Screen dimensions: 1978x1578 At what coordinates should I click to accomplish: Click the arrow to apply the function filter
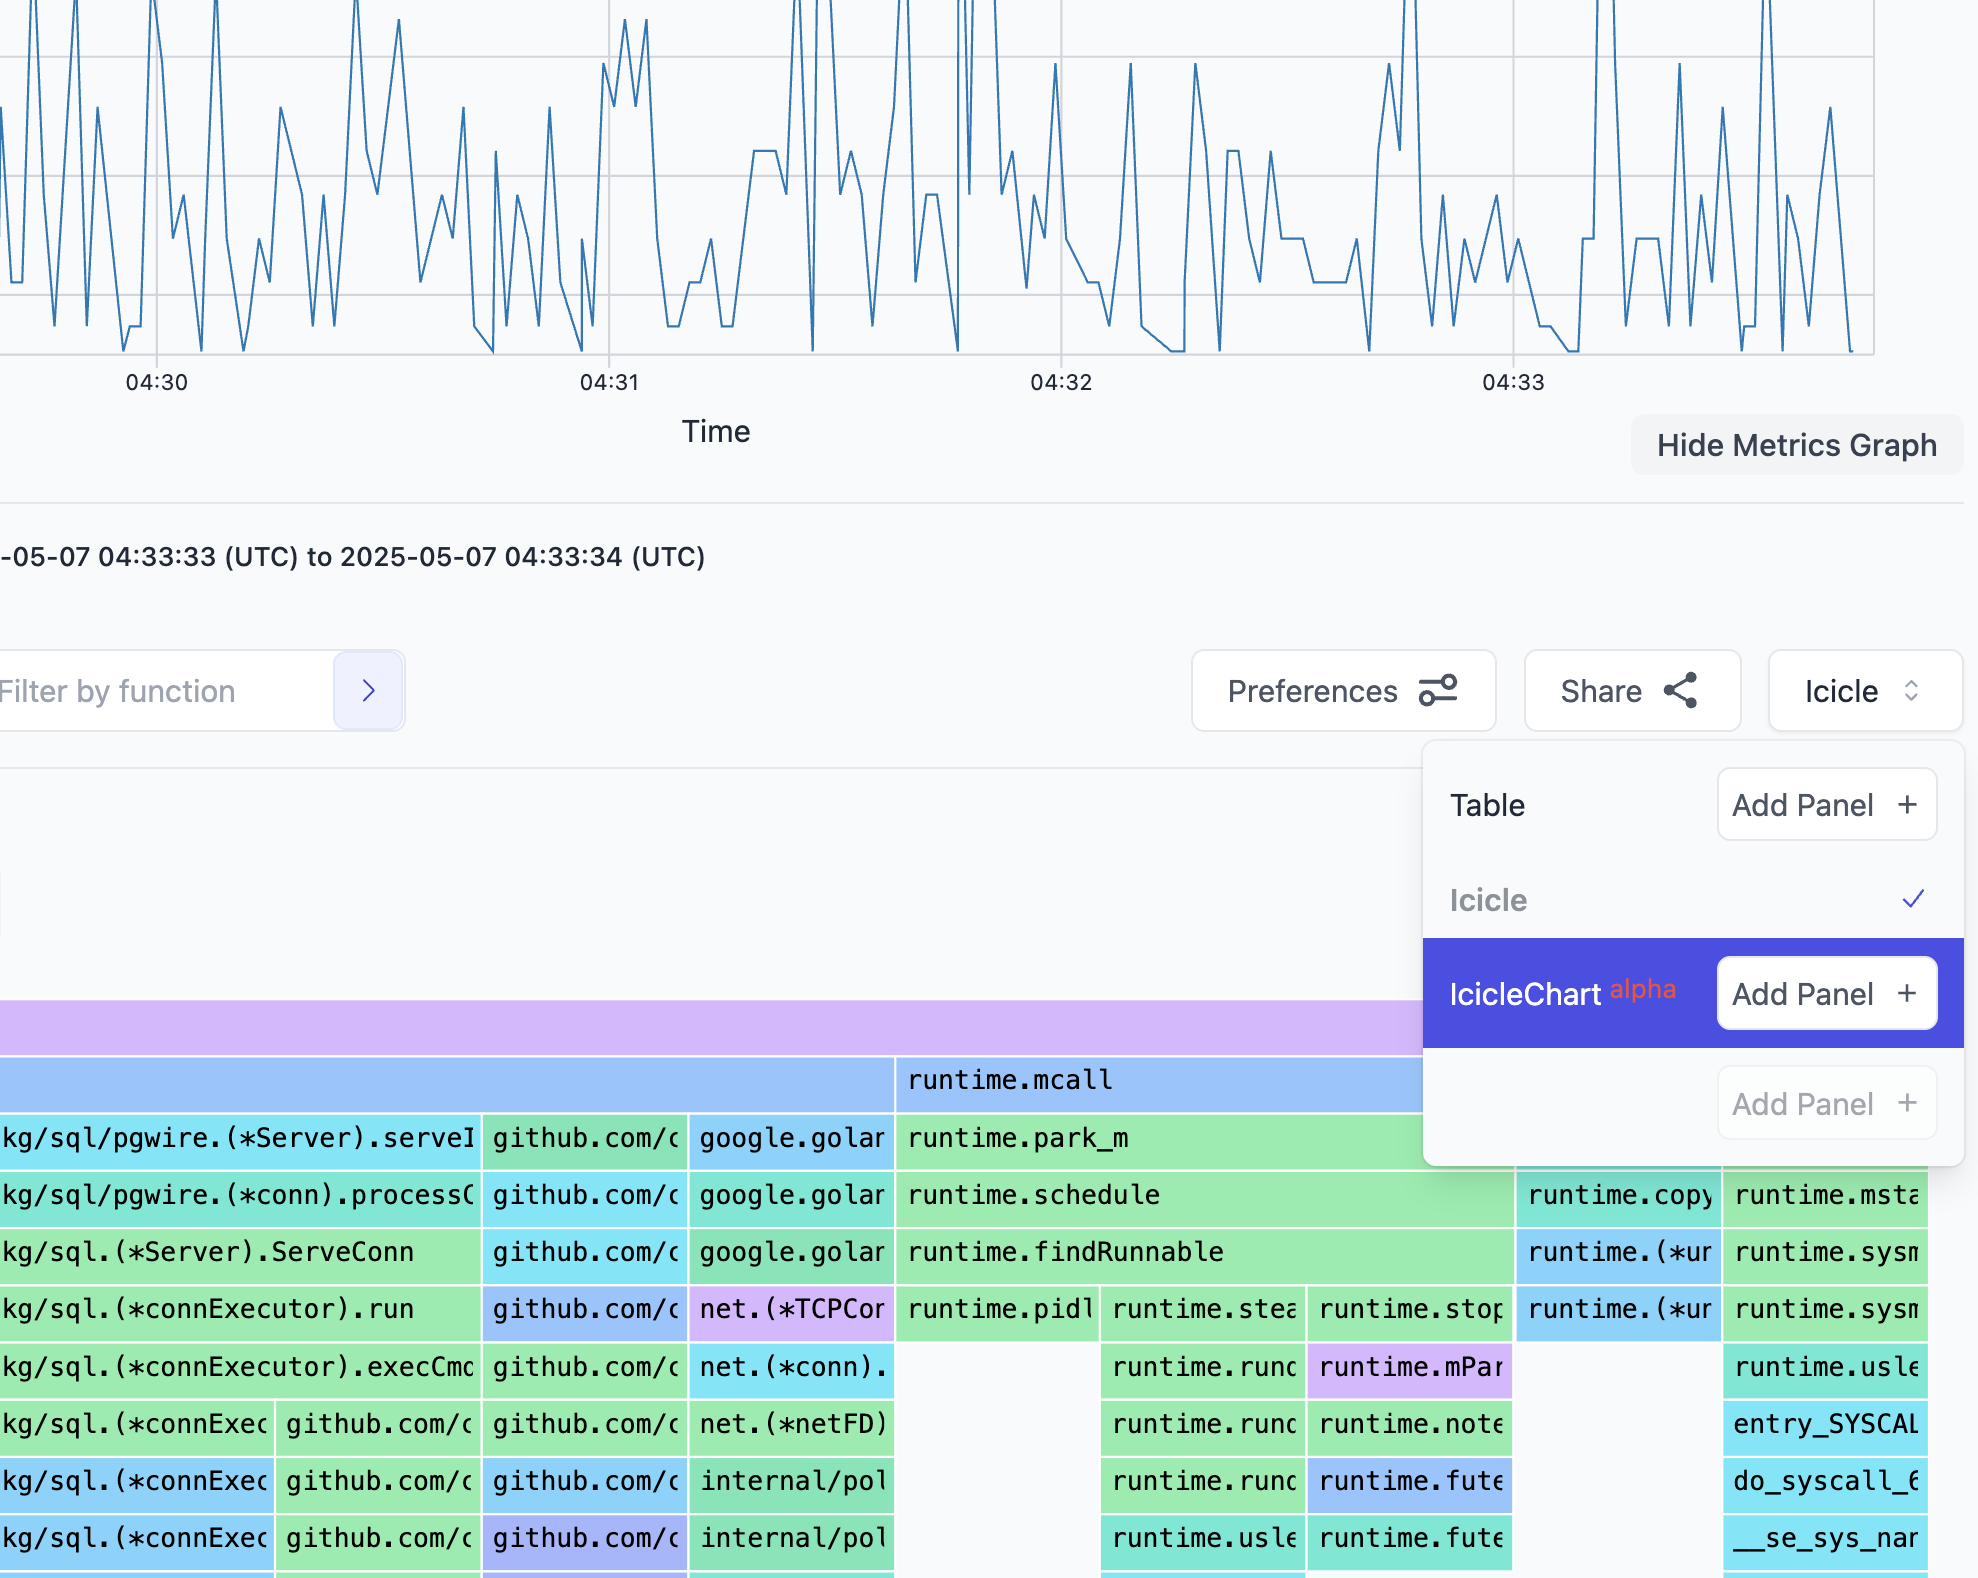pyautogui.click(x=368, y=690)
